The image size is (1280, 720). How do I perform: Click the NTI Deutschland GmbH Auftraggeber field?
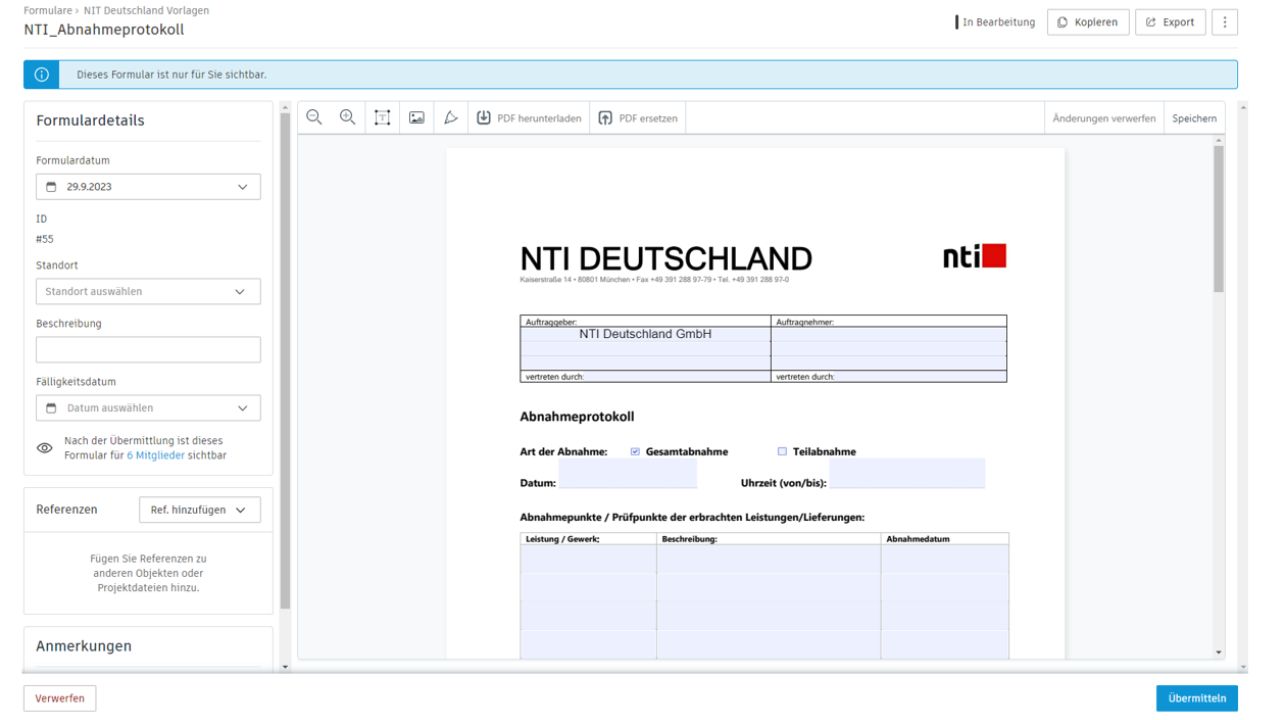click(645, 334)
